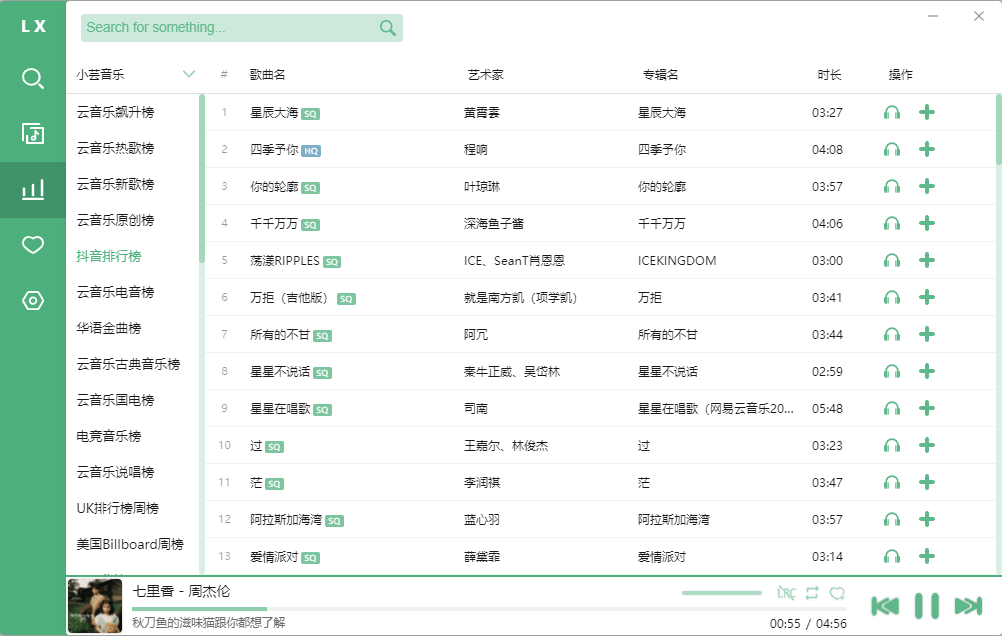Screen dimensions: 1002x636
Task: Play 星辰大海 with its headphone icon
Action: tap(891, 112)
